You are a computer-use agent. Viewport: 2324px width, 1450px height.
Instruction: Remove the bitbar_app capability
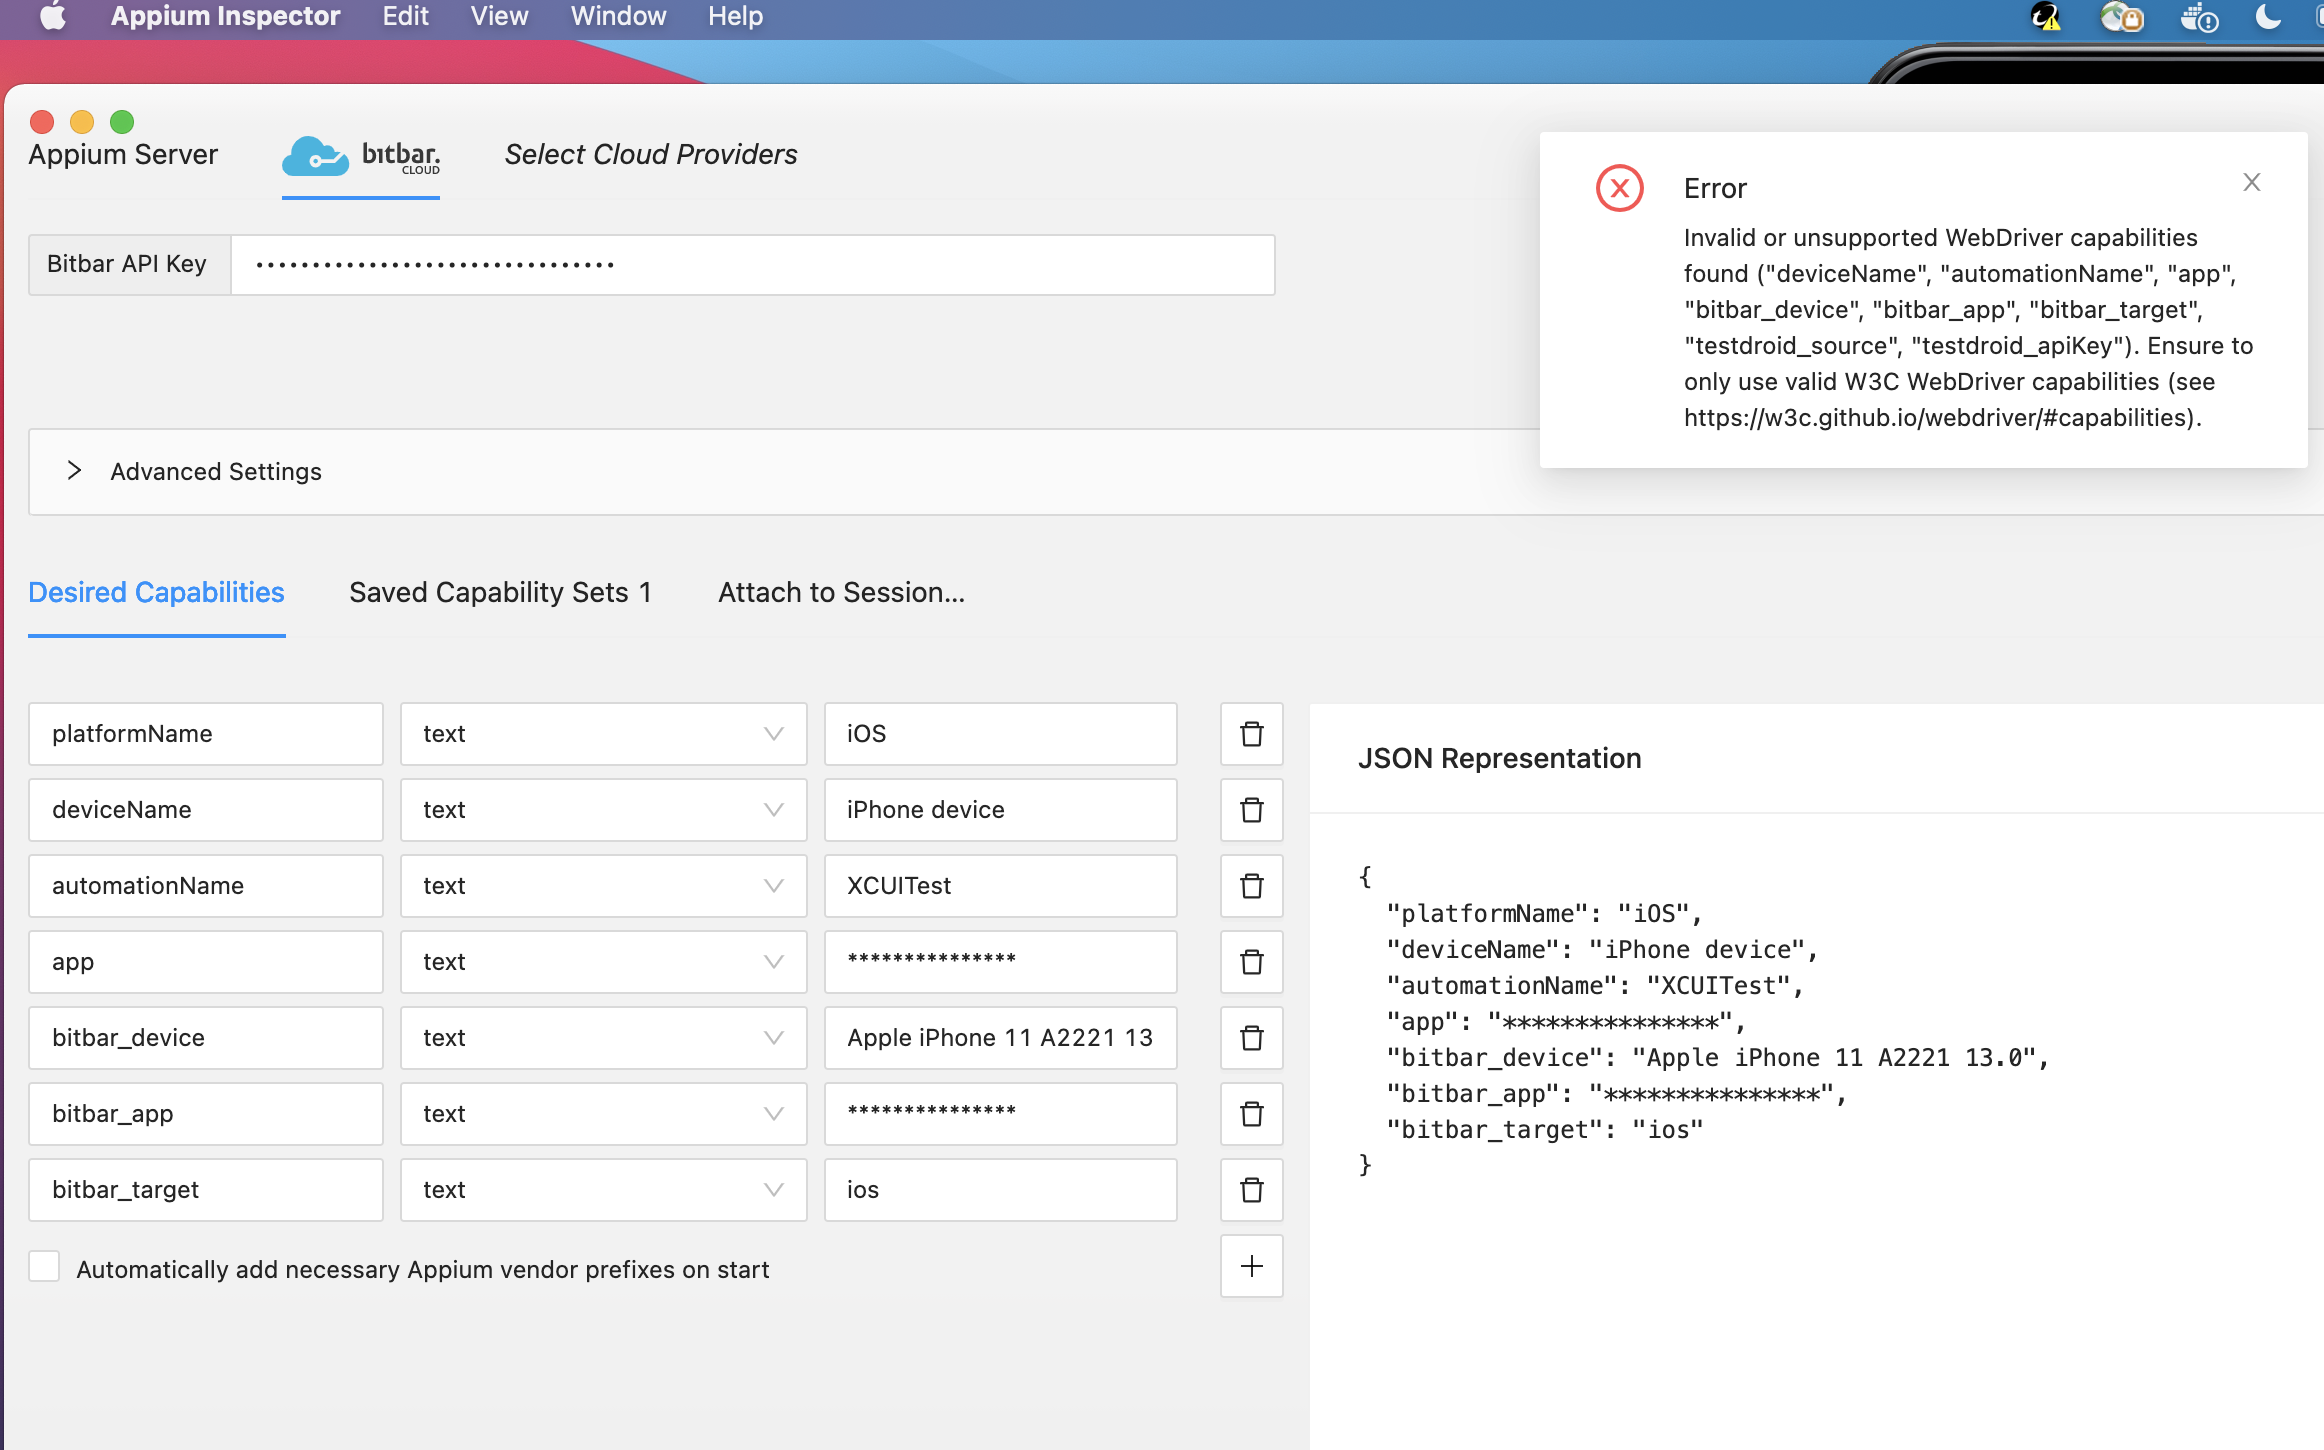pos(1251,1114)
